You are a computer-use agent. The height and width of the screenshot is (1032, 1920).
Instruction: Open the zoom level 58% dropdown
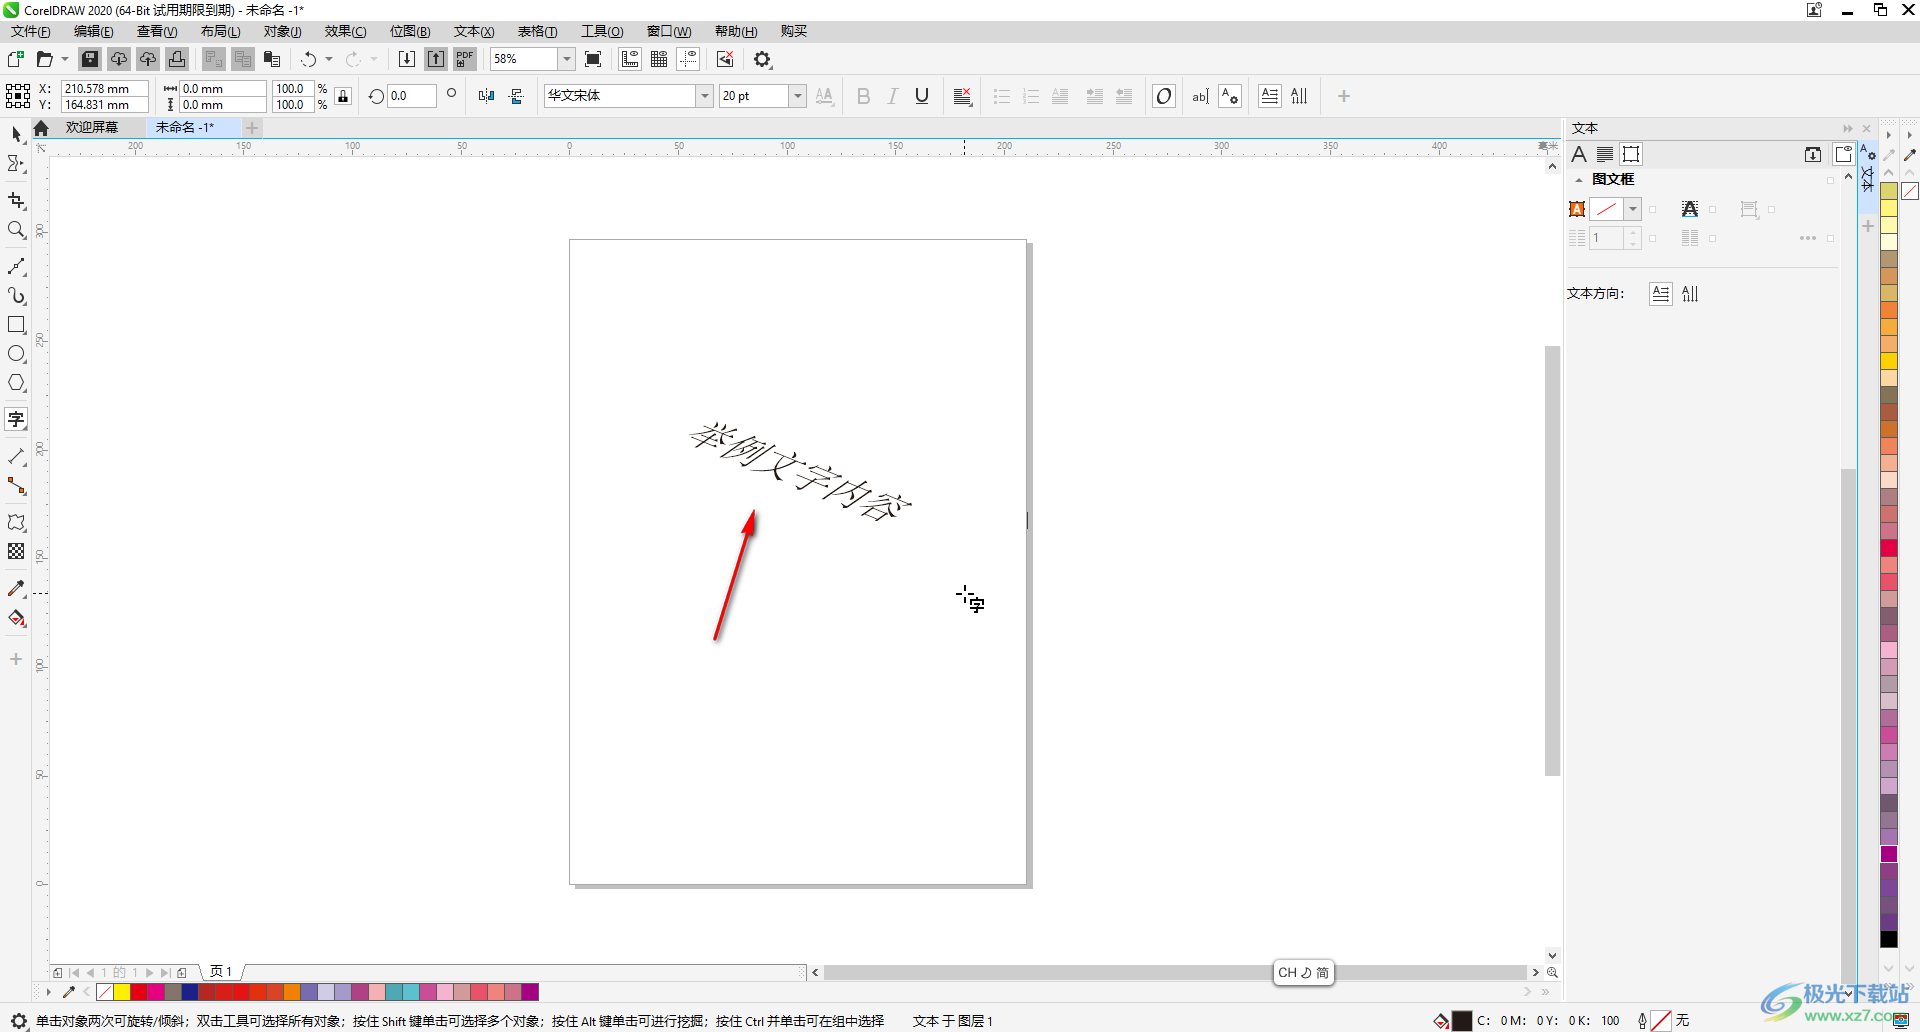[x=567, y=59]
